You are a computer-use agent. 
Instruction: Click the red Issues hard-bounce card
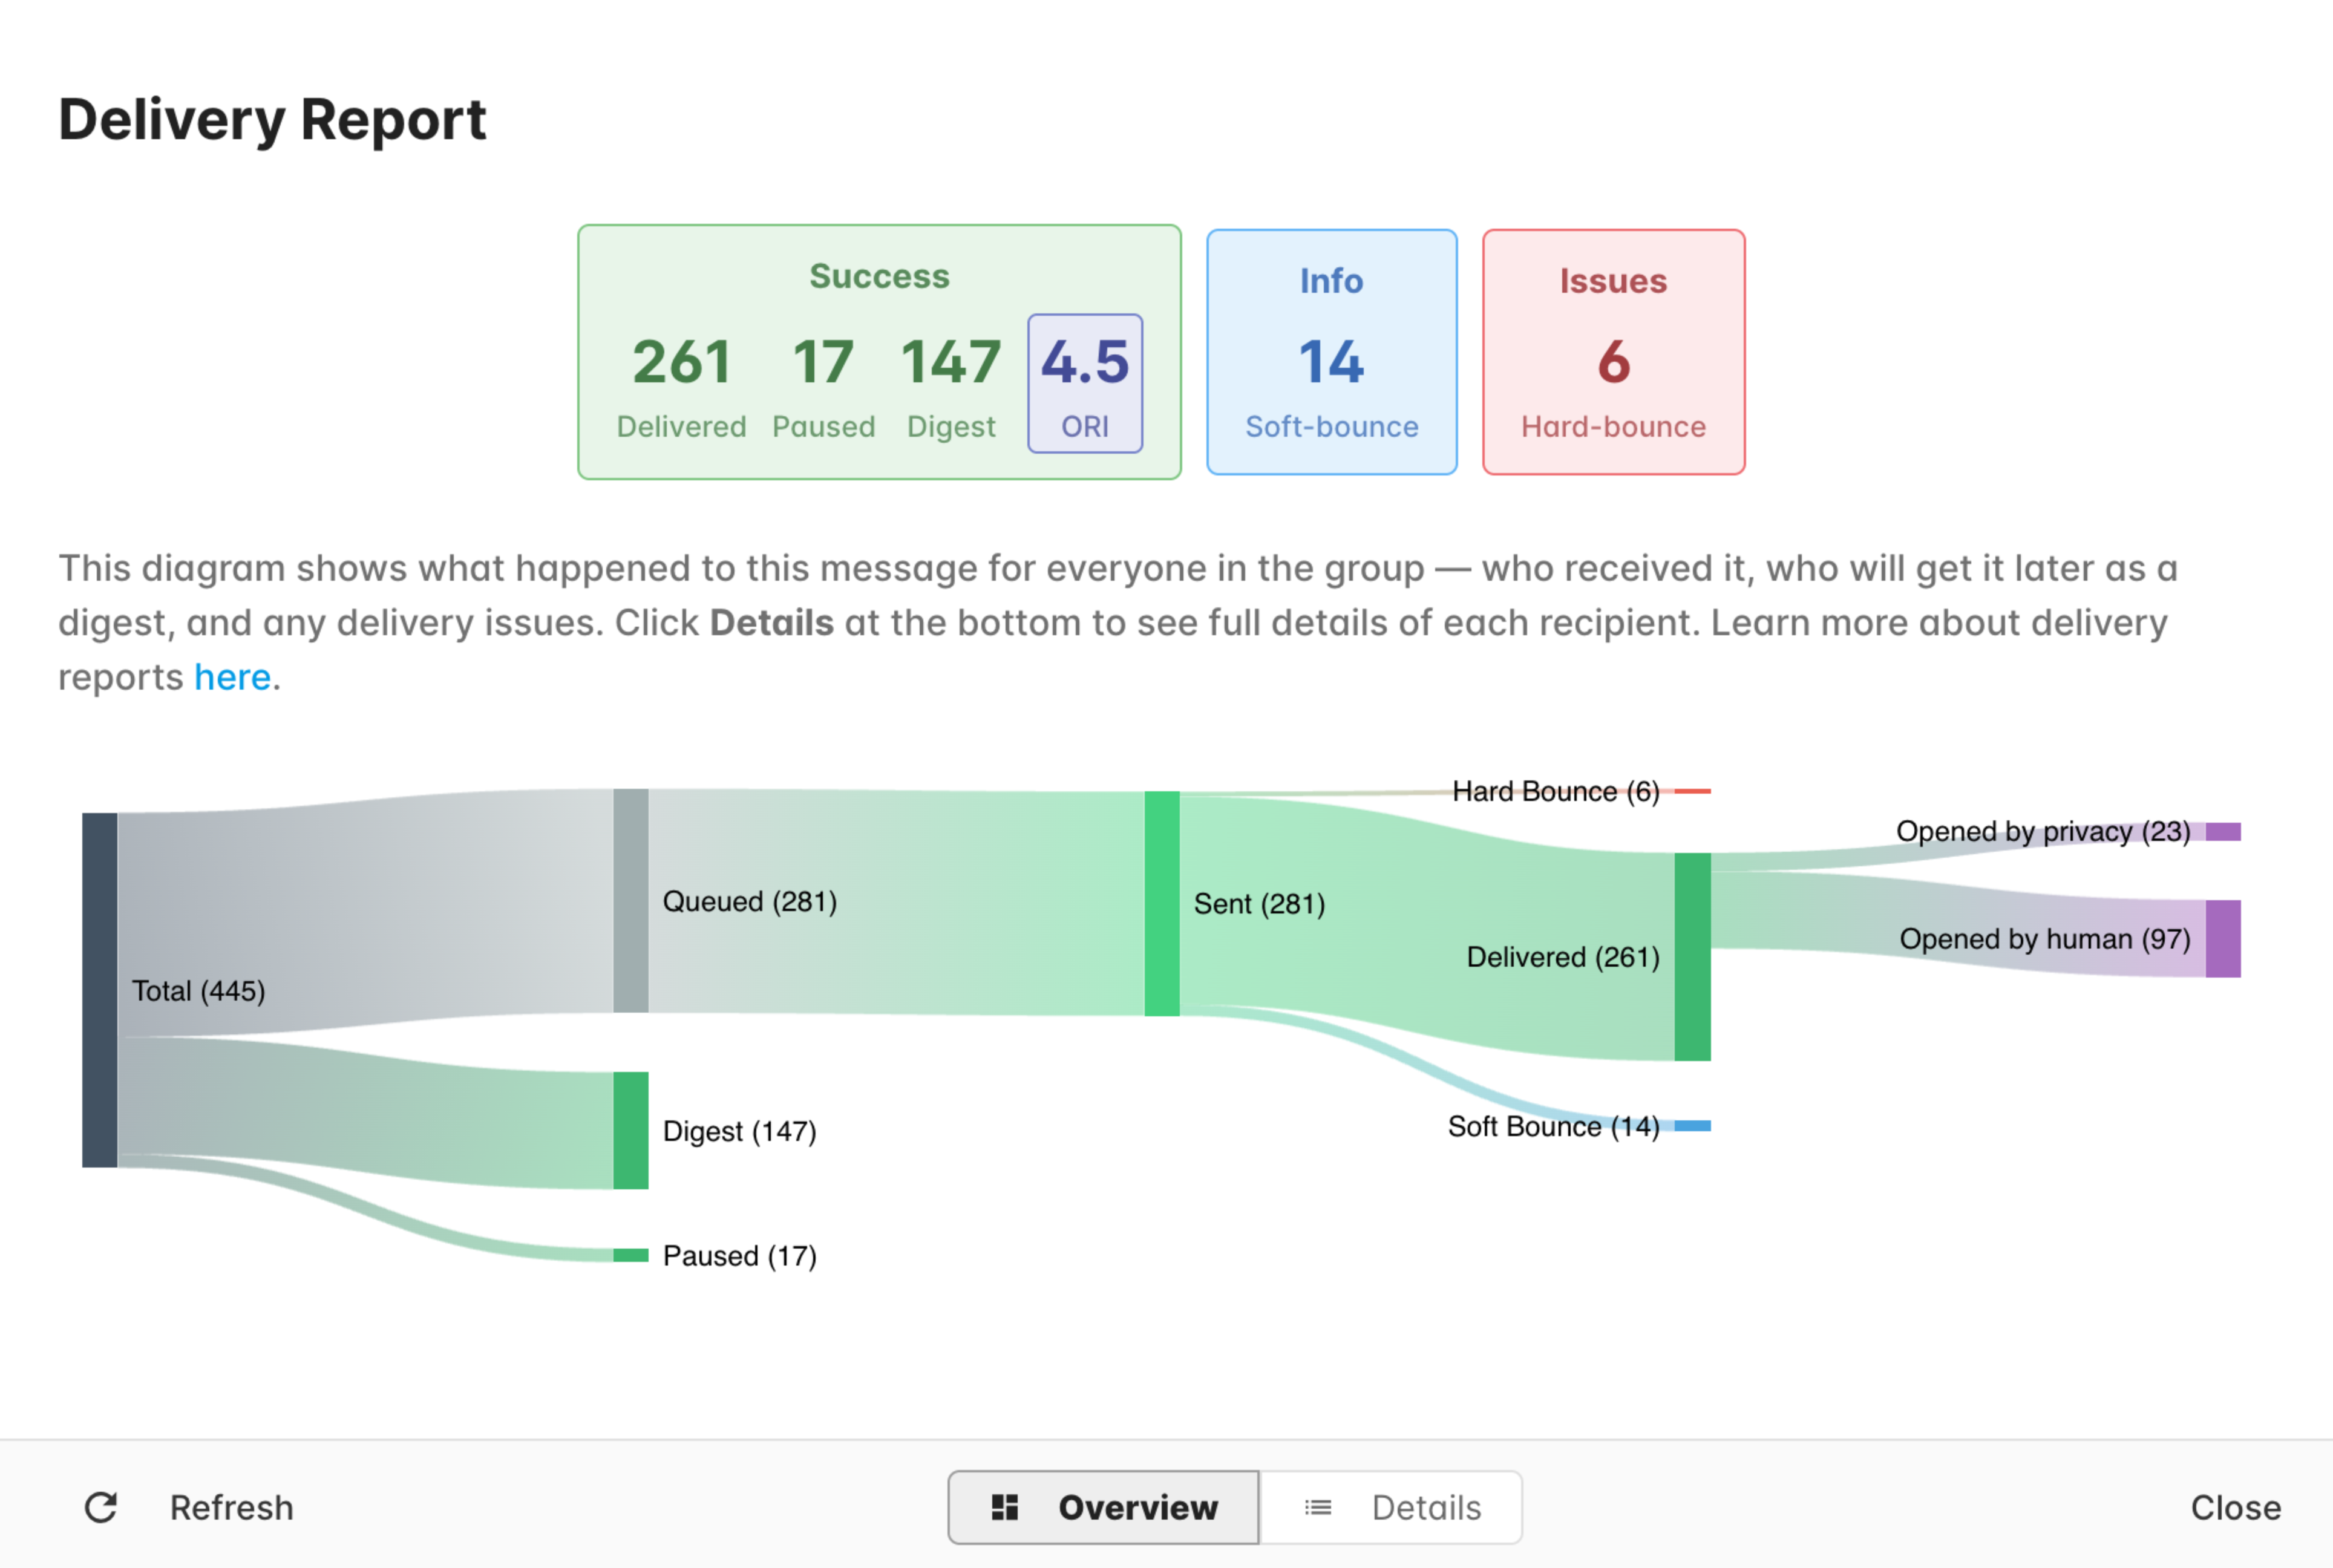click(1613, 353)
